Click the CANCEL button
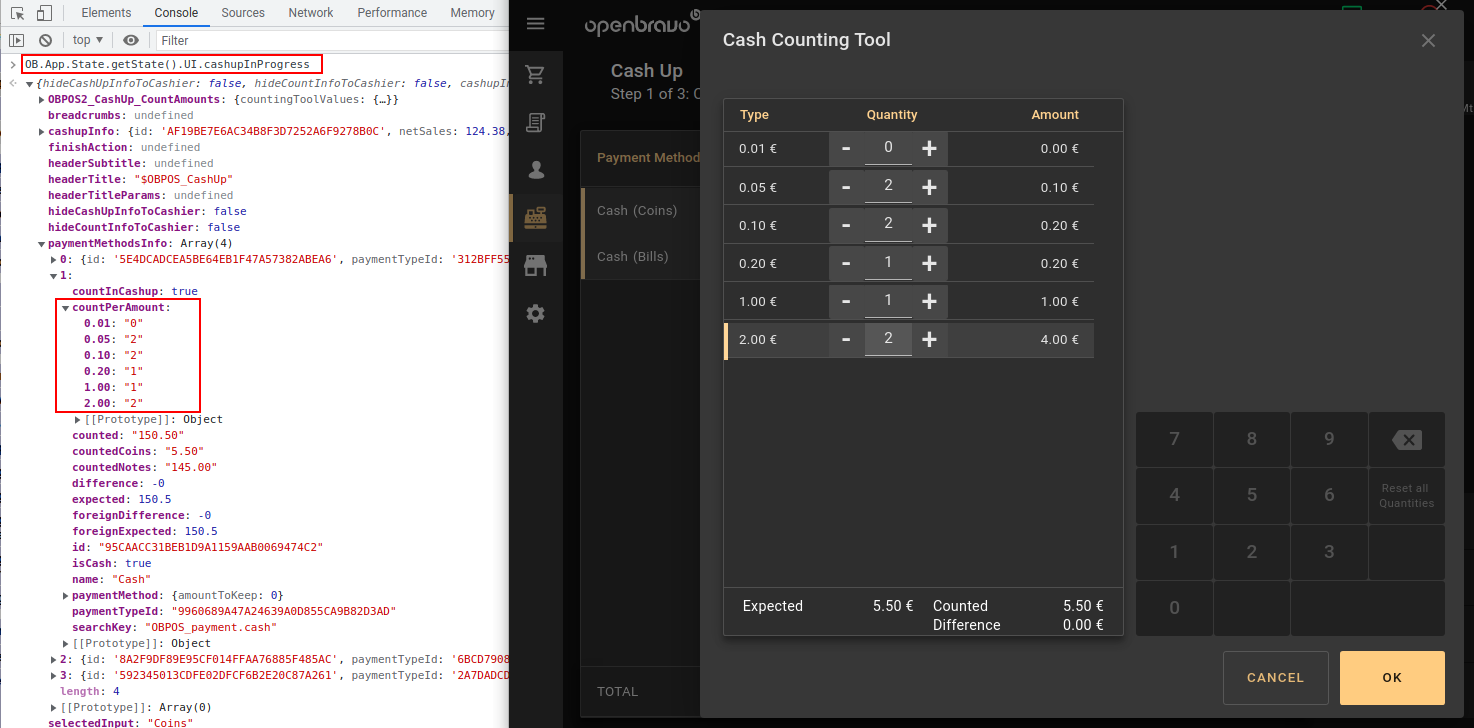 (1275, 678)
